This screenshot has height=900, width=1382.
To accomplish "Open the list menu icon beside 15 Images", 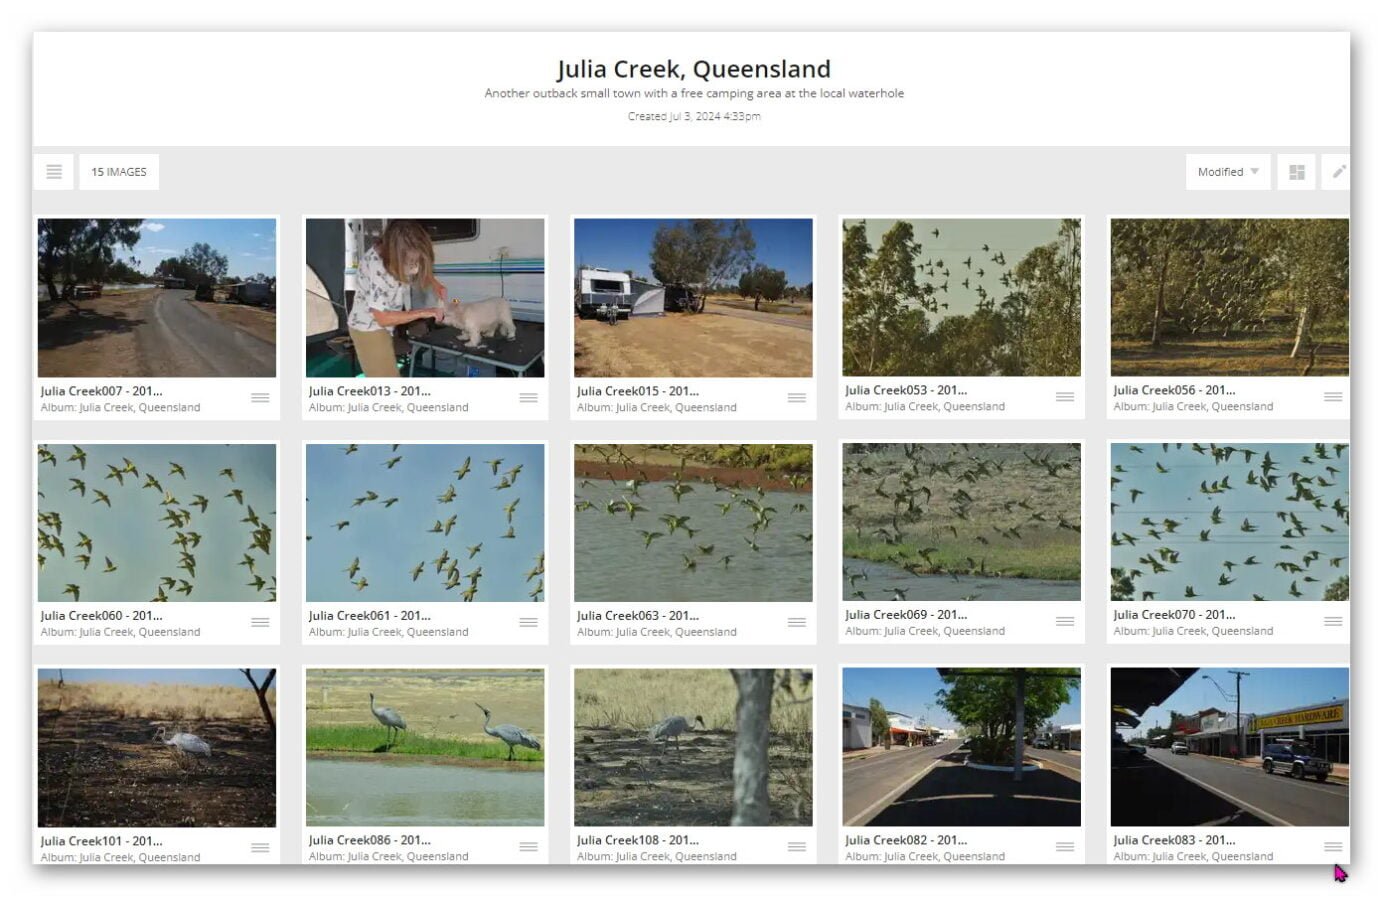I will (x=54, y=172).
